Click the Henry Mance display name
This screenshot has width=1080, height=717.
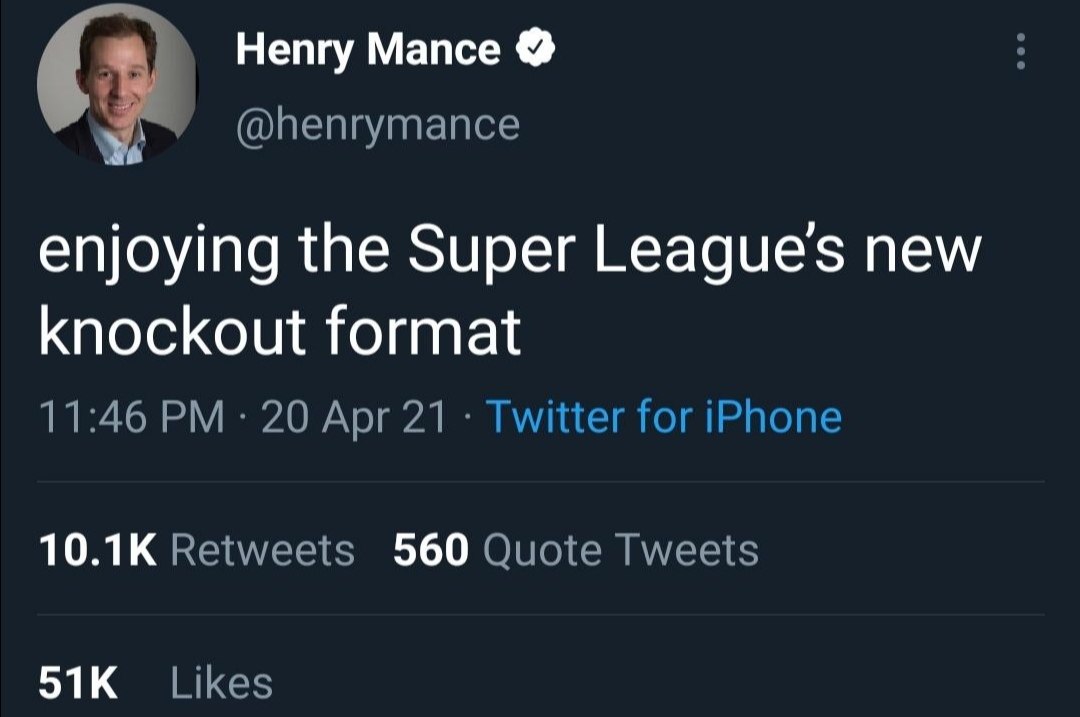[x=368, y=50]
